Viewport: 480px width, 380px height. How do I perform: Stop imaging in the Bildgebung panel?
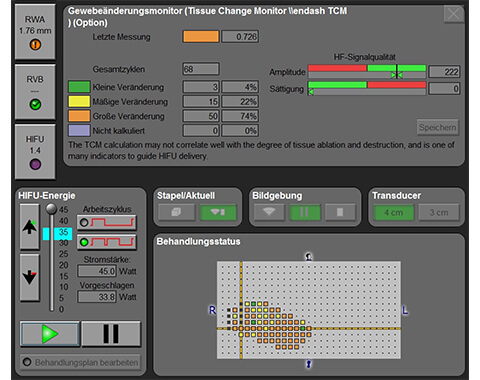coord(340,212)
